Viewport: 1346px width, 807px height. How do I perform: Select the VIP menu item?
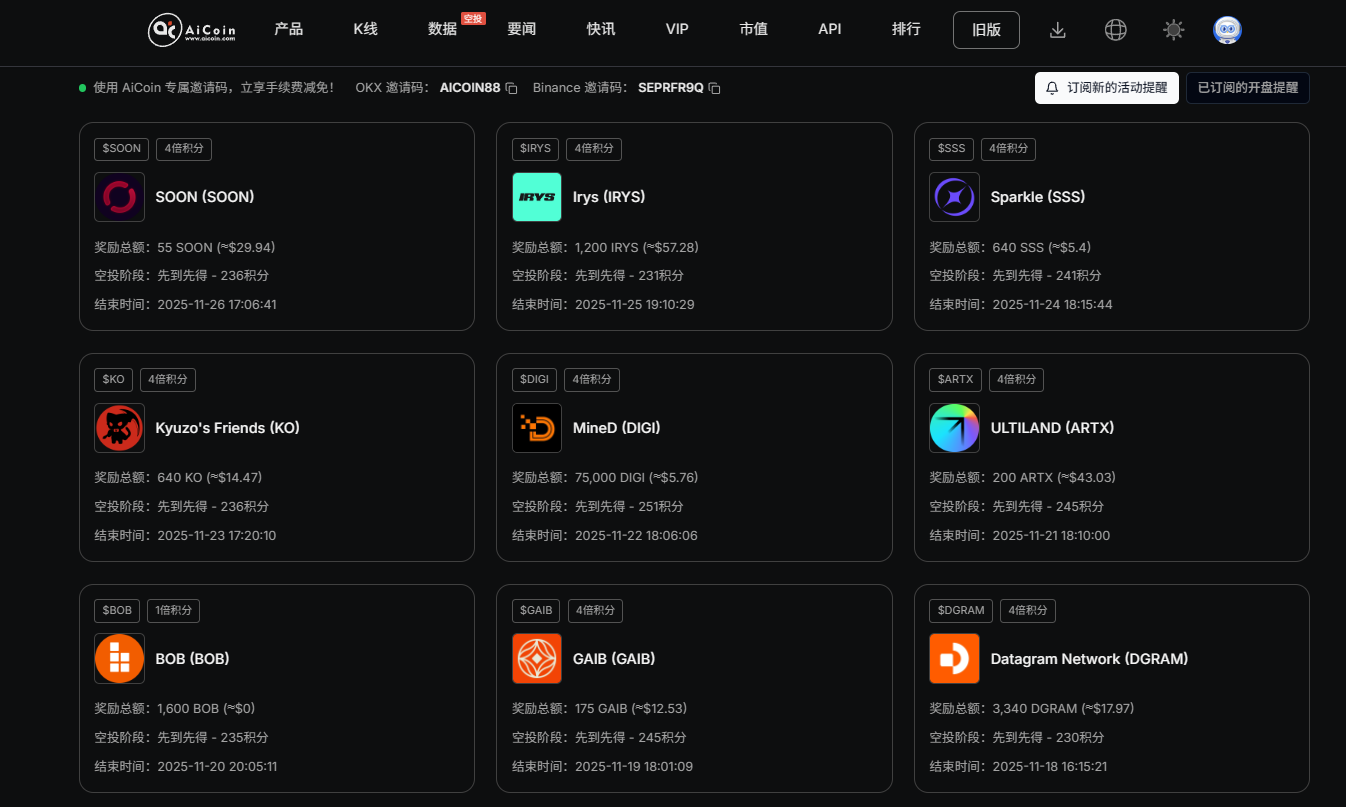click(677, 30)
